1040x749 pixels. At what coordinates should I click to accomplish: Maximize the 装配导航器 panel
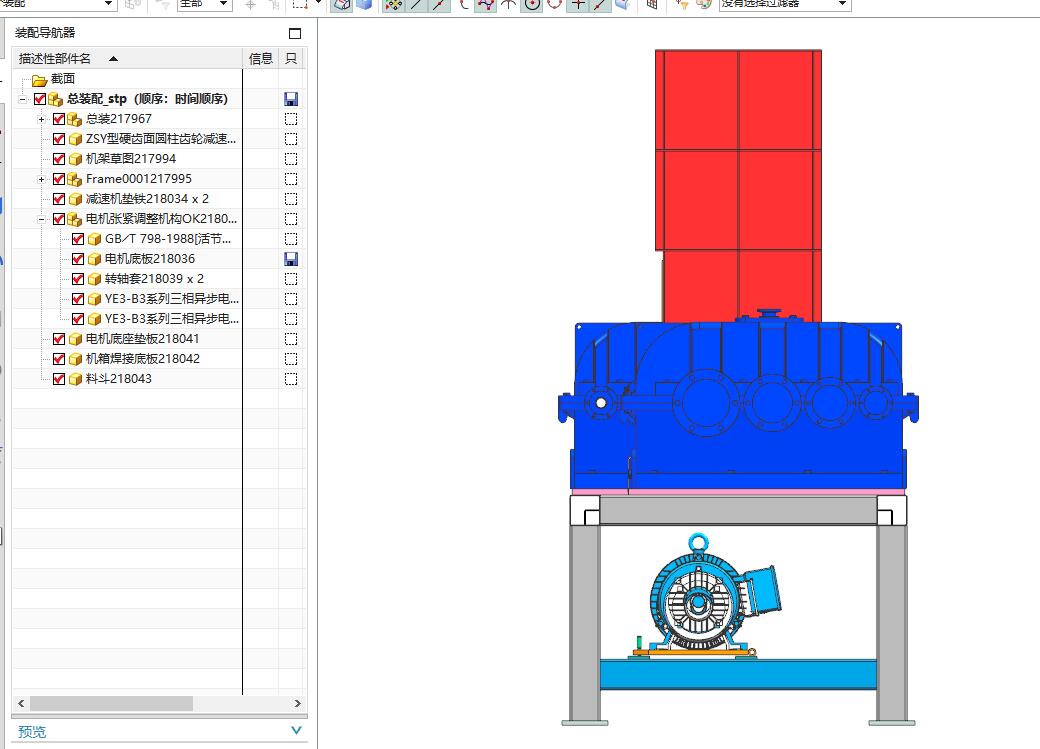click(x=295, y=33)
